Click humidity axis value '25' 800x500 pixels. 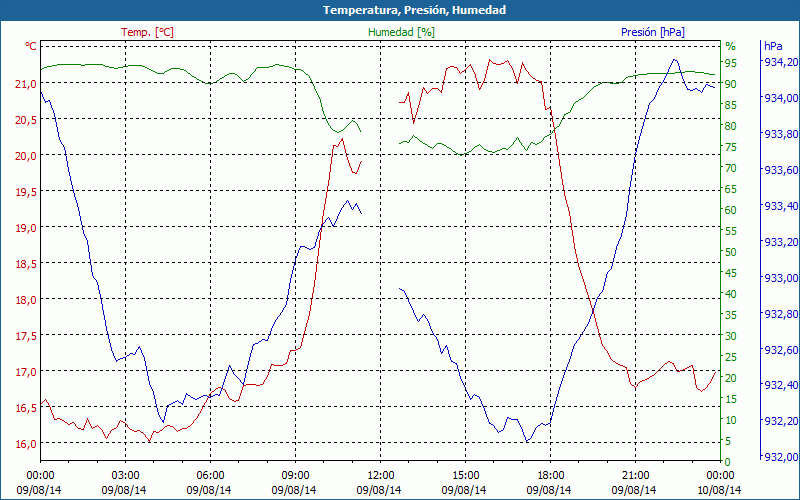click(x=731, y=357)
